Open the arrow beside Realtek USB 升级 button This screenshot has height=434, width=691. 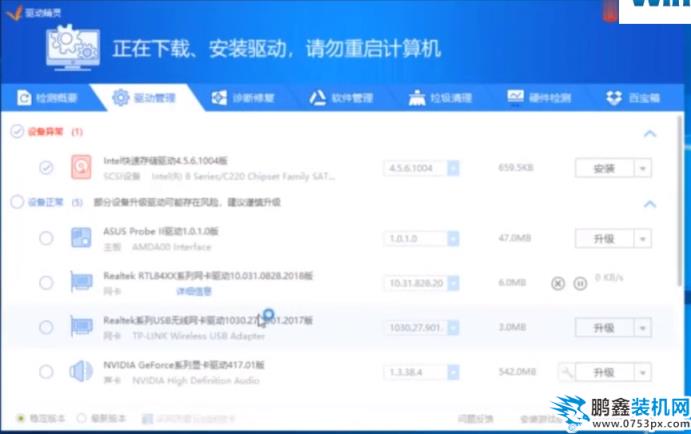[x=643, y=328]
